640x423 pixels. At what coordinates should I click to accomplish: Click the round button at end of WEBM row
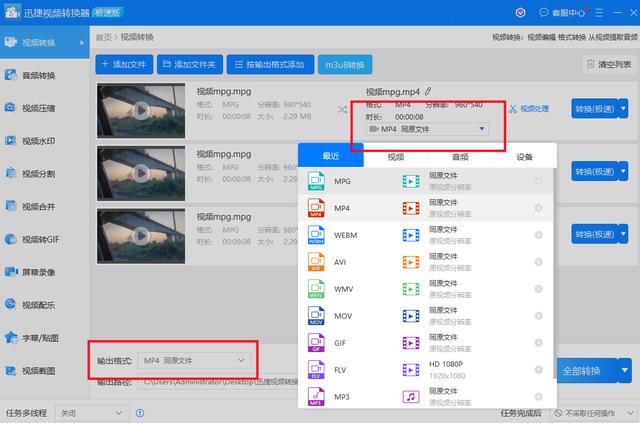click(x=538, y=235)
